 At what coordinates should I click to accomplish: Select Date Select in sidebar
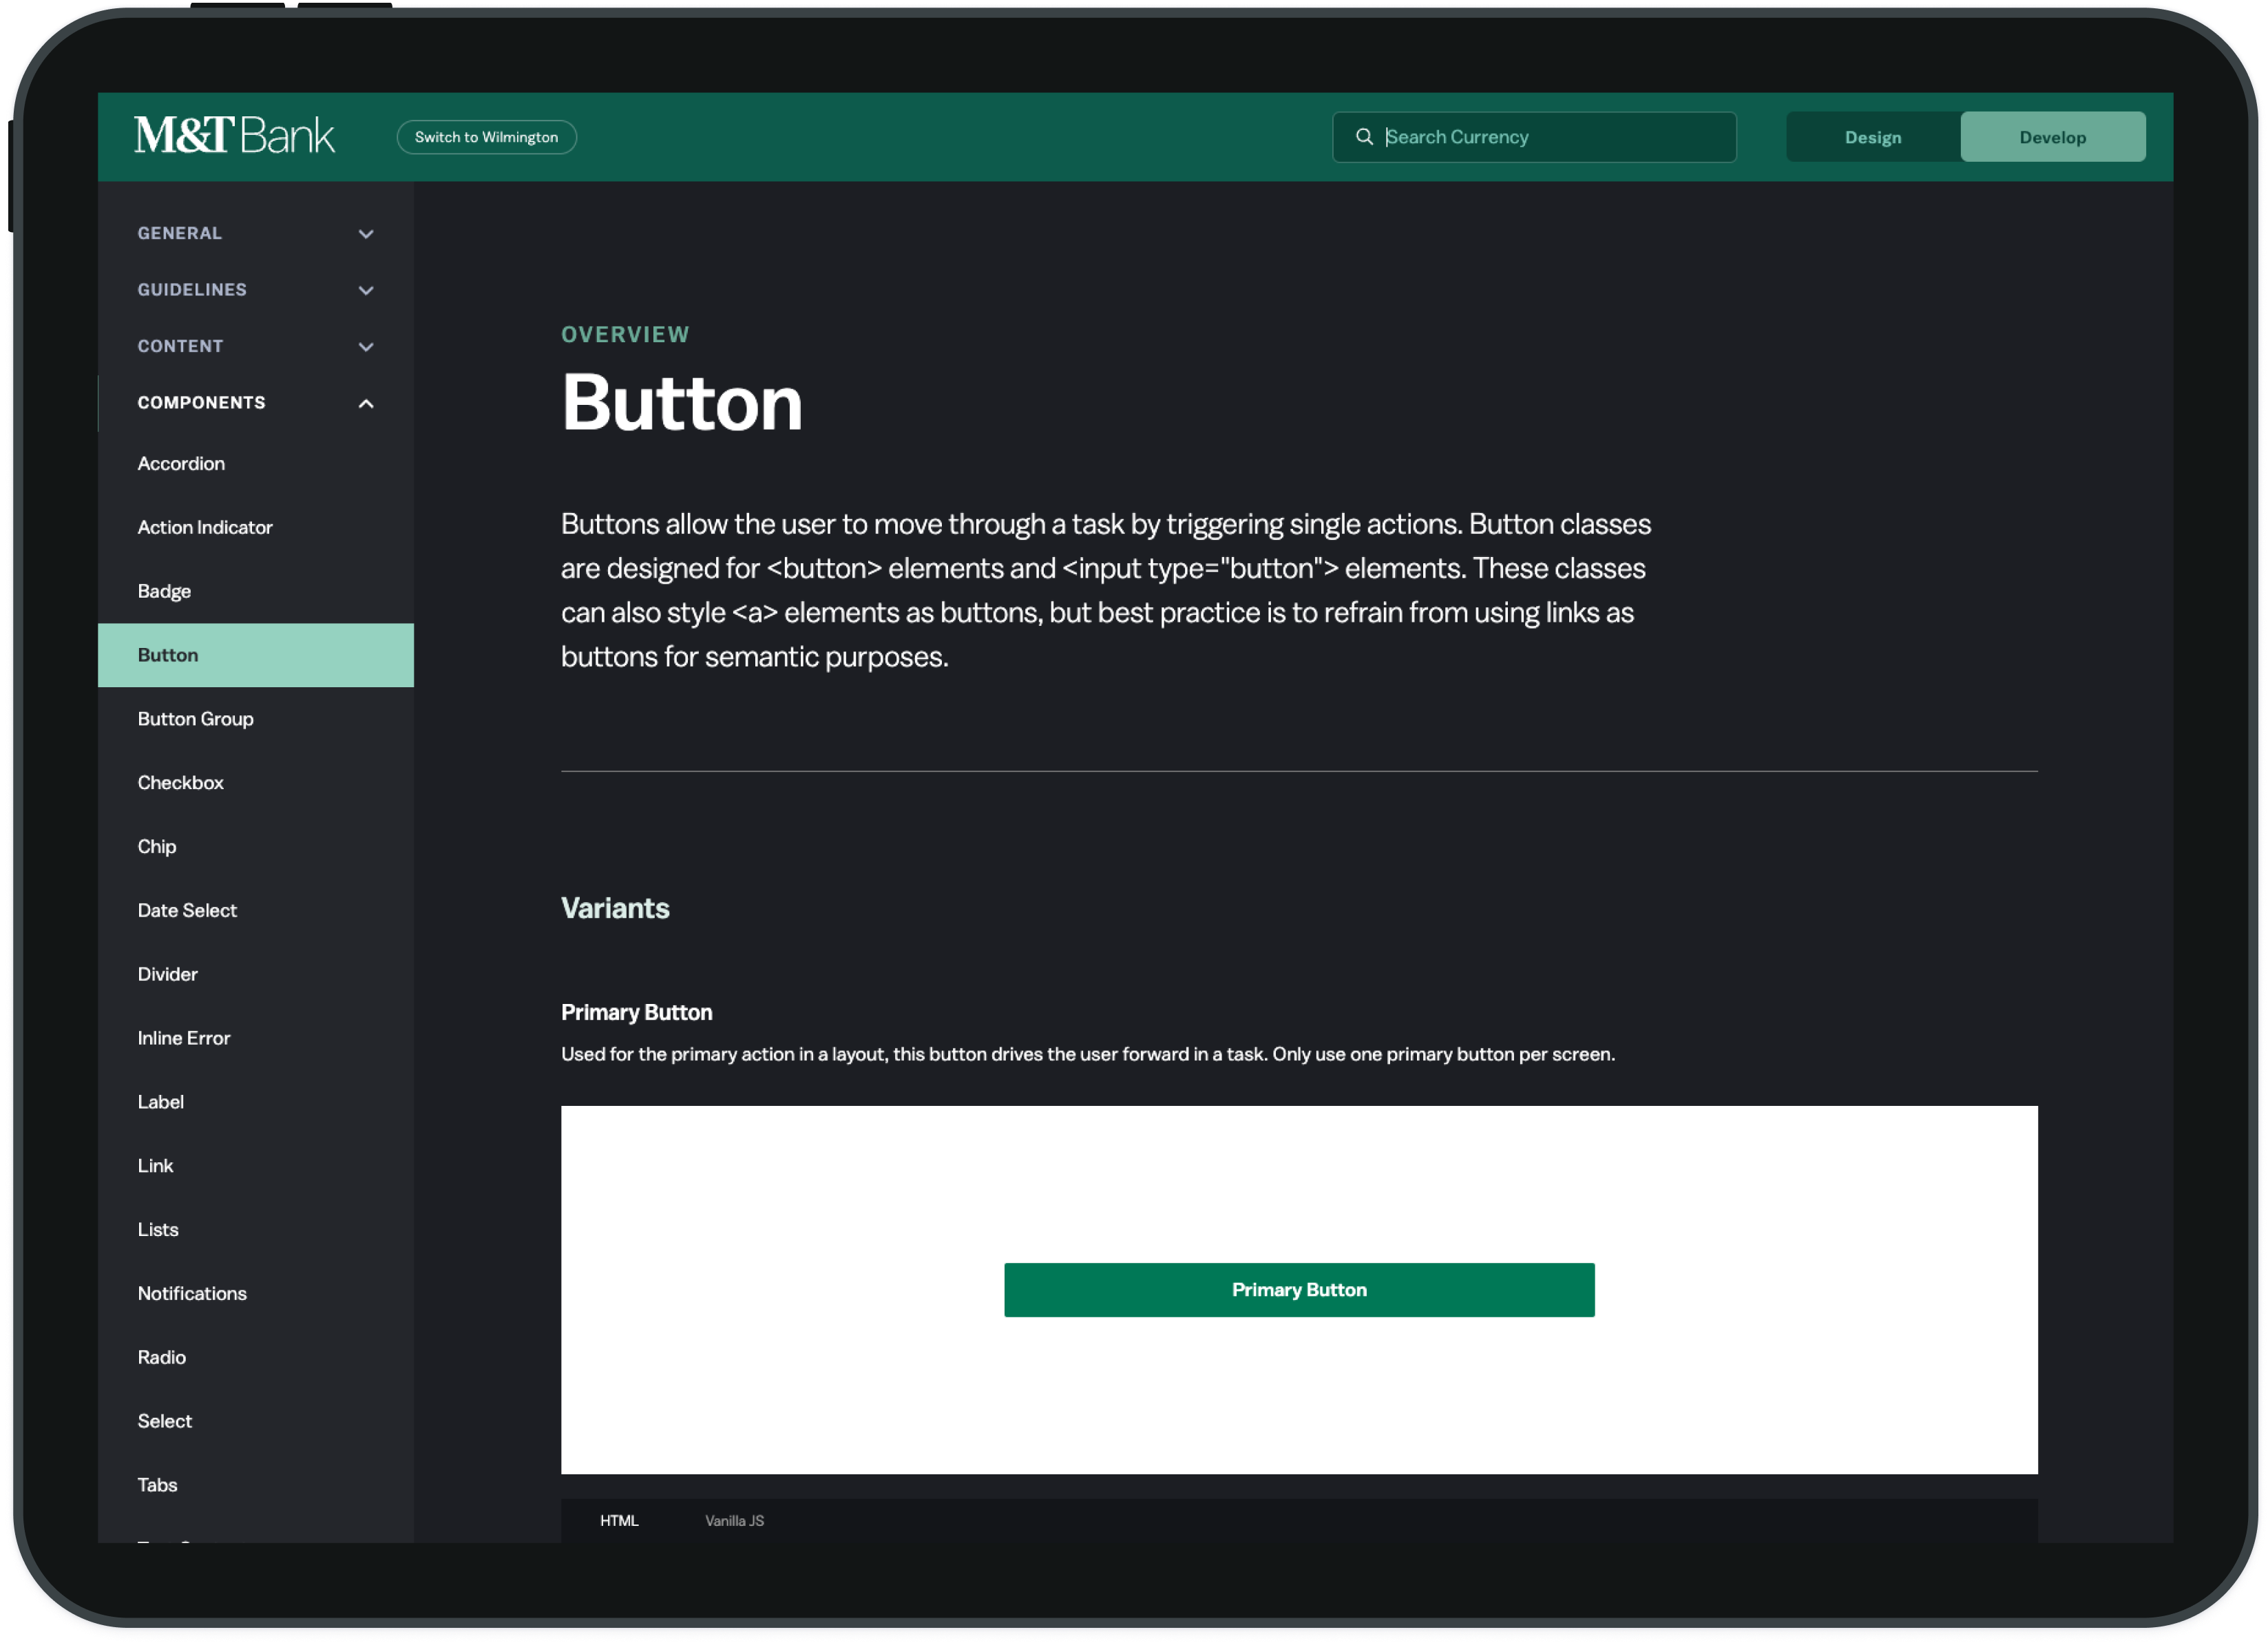187,911
